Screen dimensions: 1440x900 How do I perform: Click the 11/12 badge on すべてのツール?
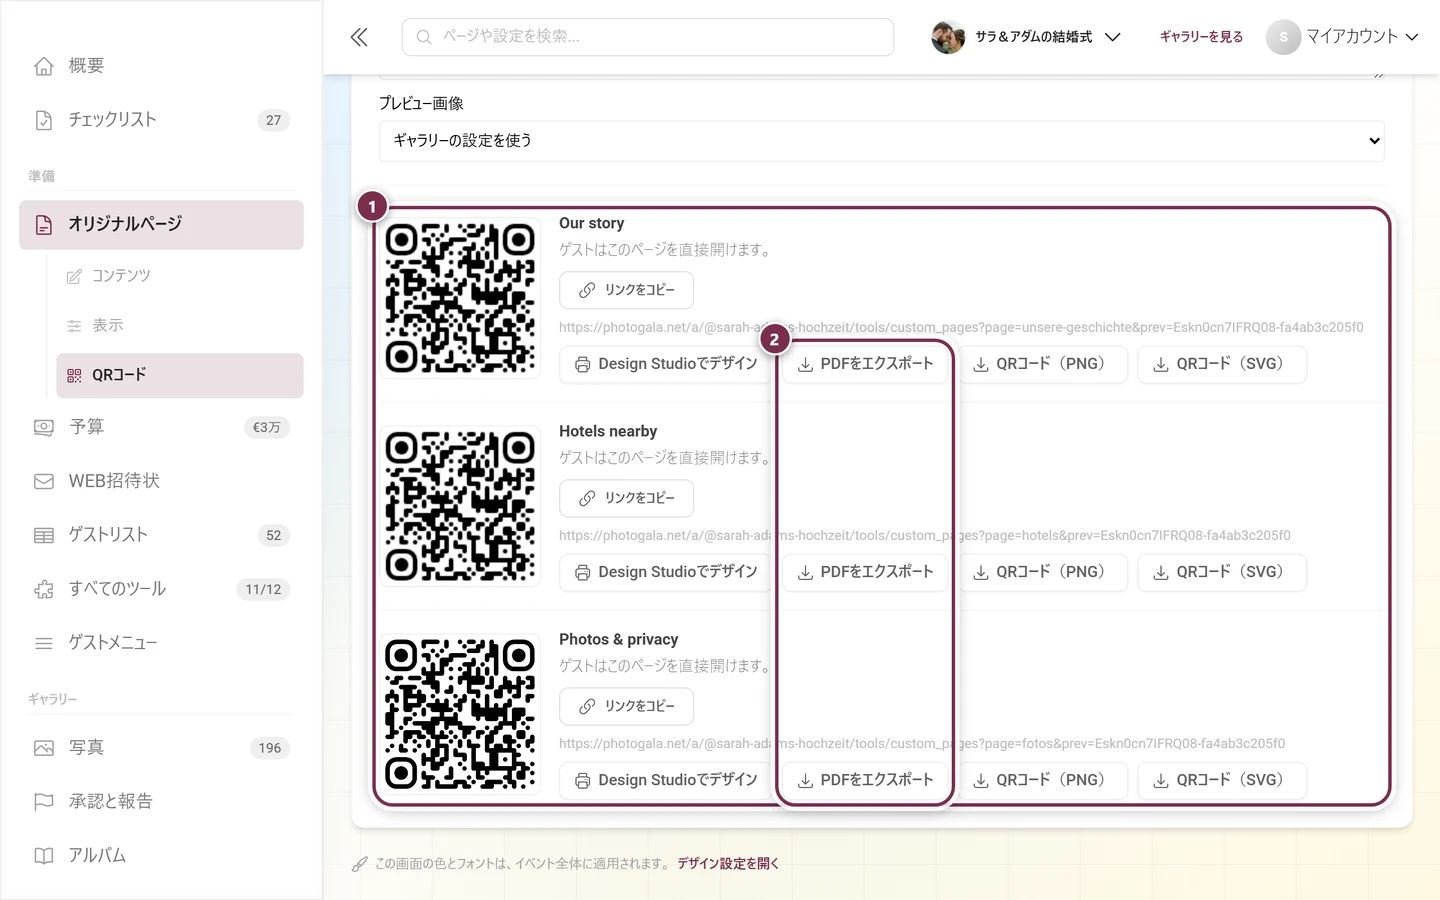coord(263,589)
